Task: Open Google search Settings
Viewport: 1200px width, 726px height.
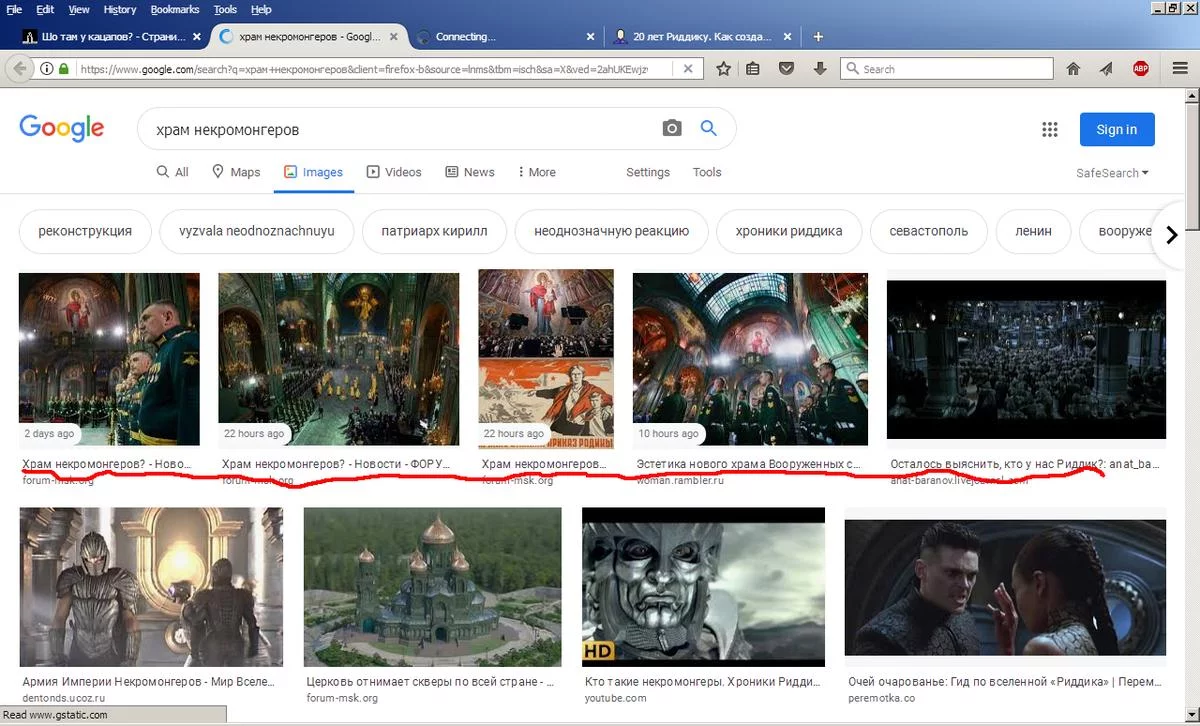Action: [648, 172]
